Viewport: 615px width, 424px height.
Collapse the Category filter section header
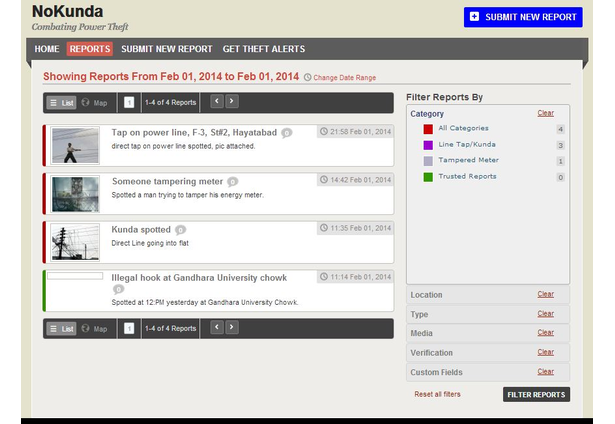coord(427,114)
